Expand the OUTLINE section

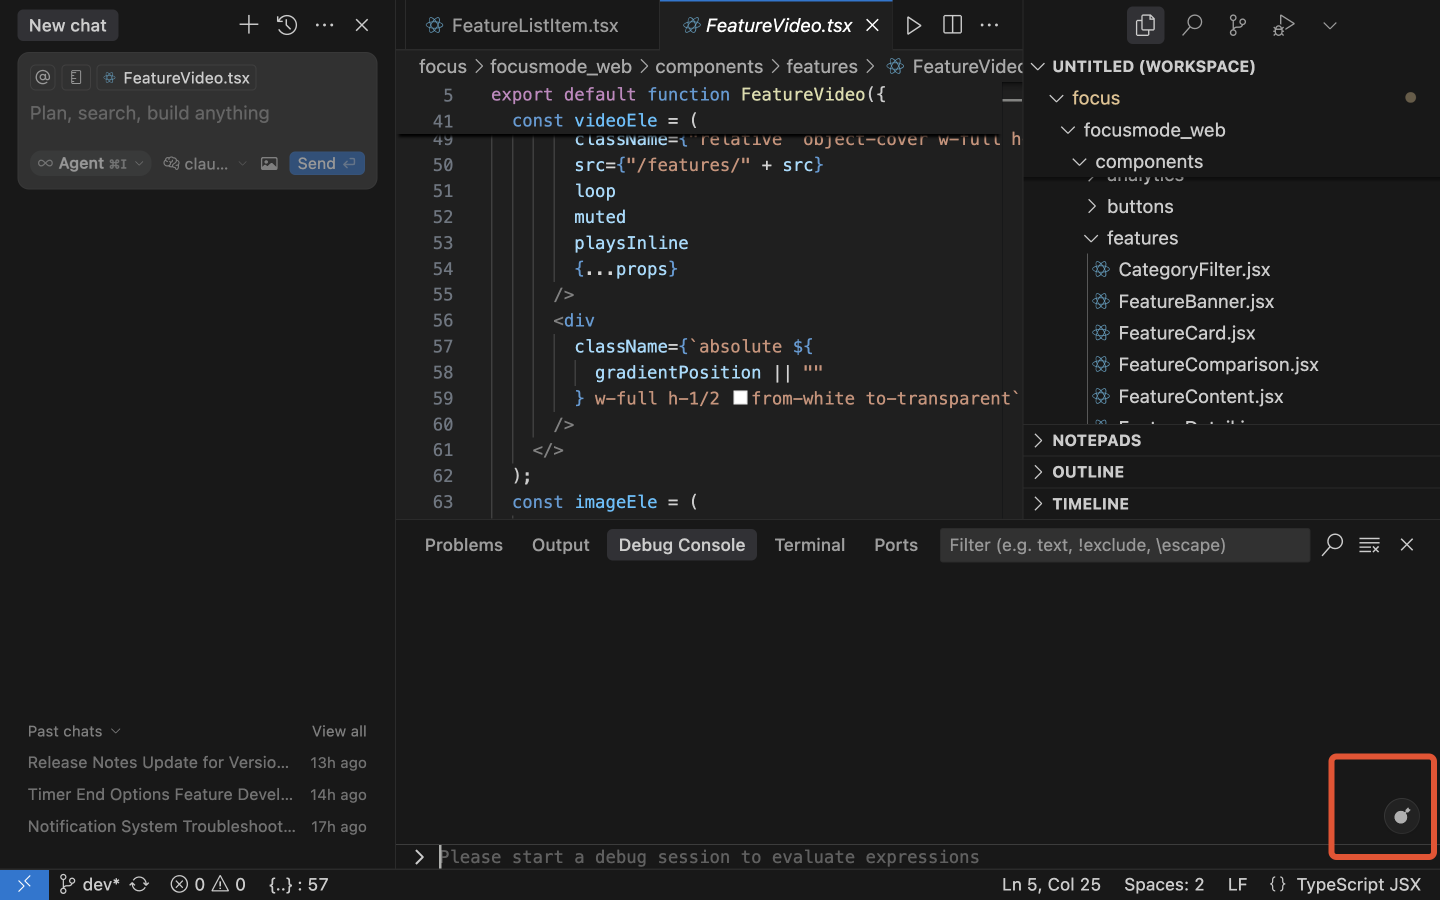coord(1088,472)
